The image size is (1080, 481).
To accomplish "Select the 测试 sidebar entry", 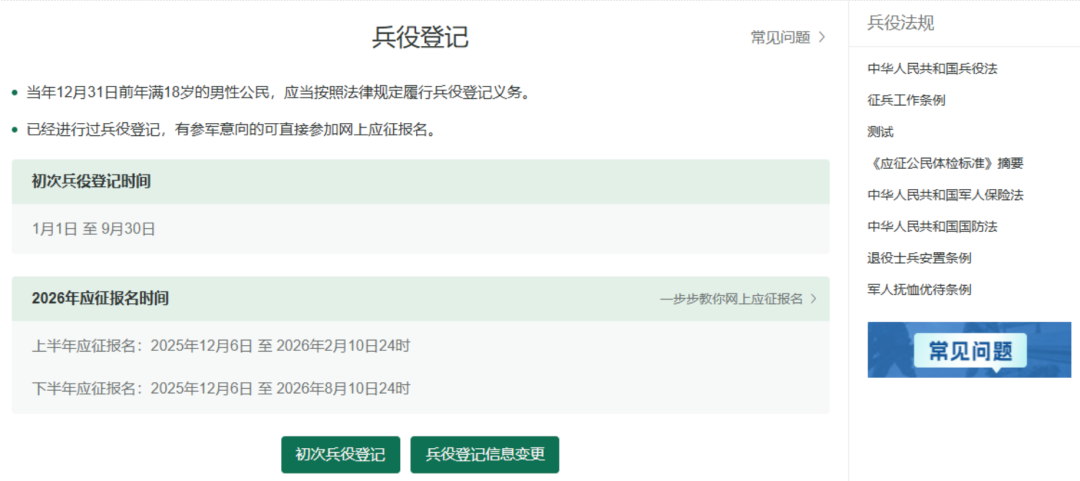I will coord(880,132).
